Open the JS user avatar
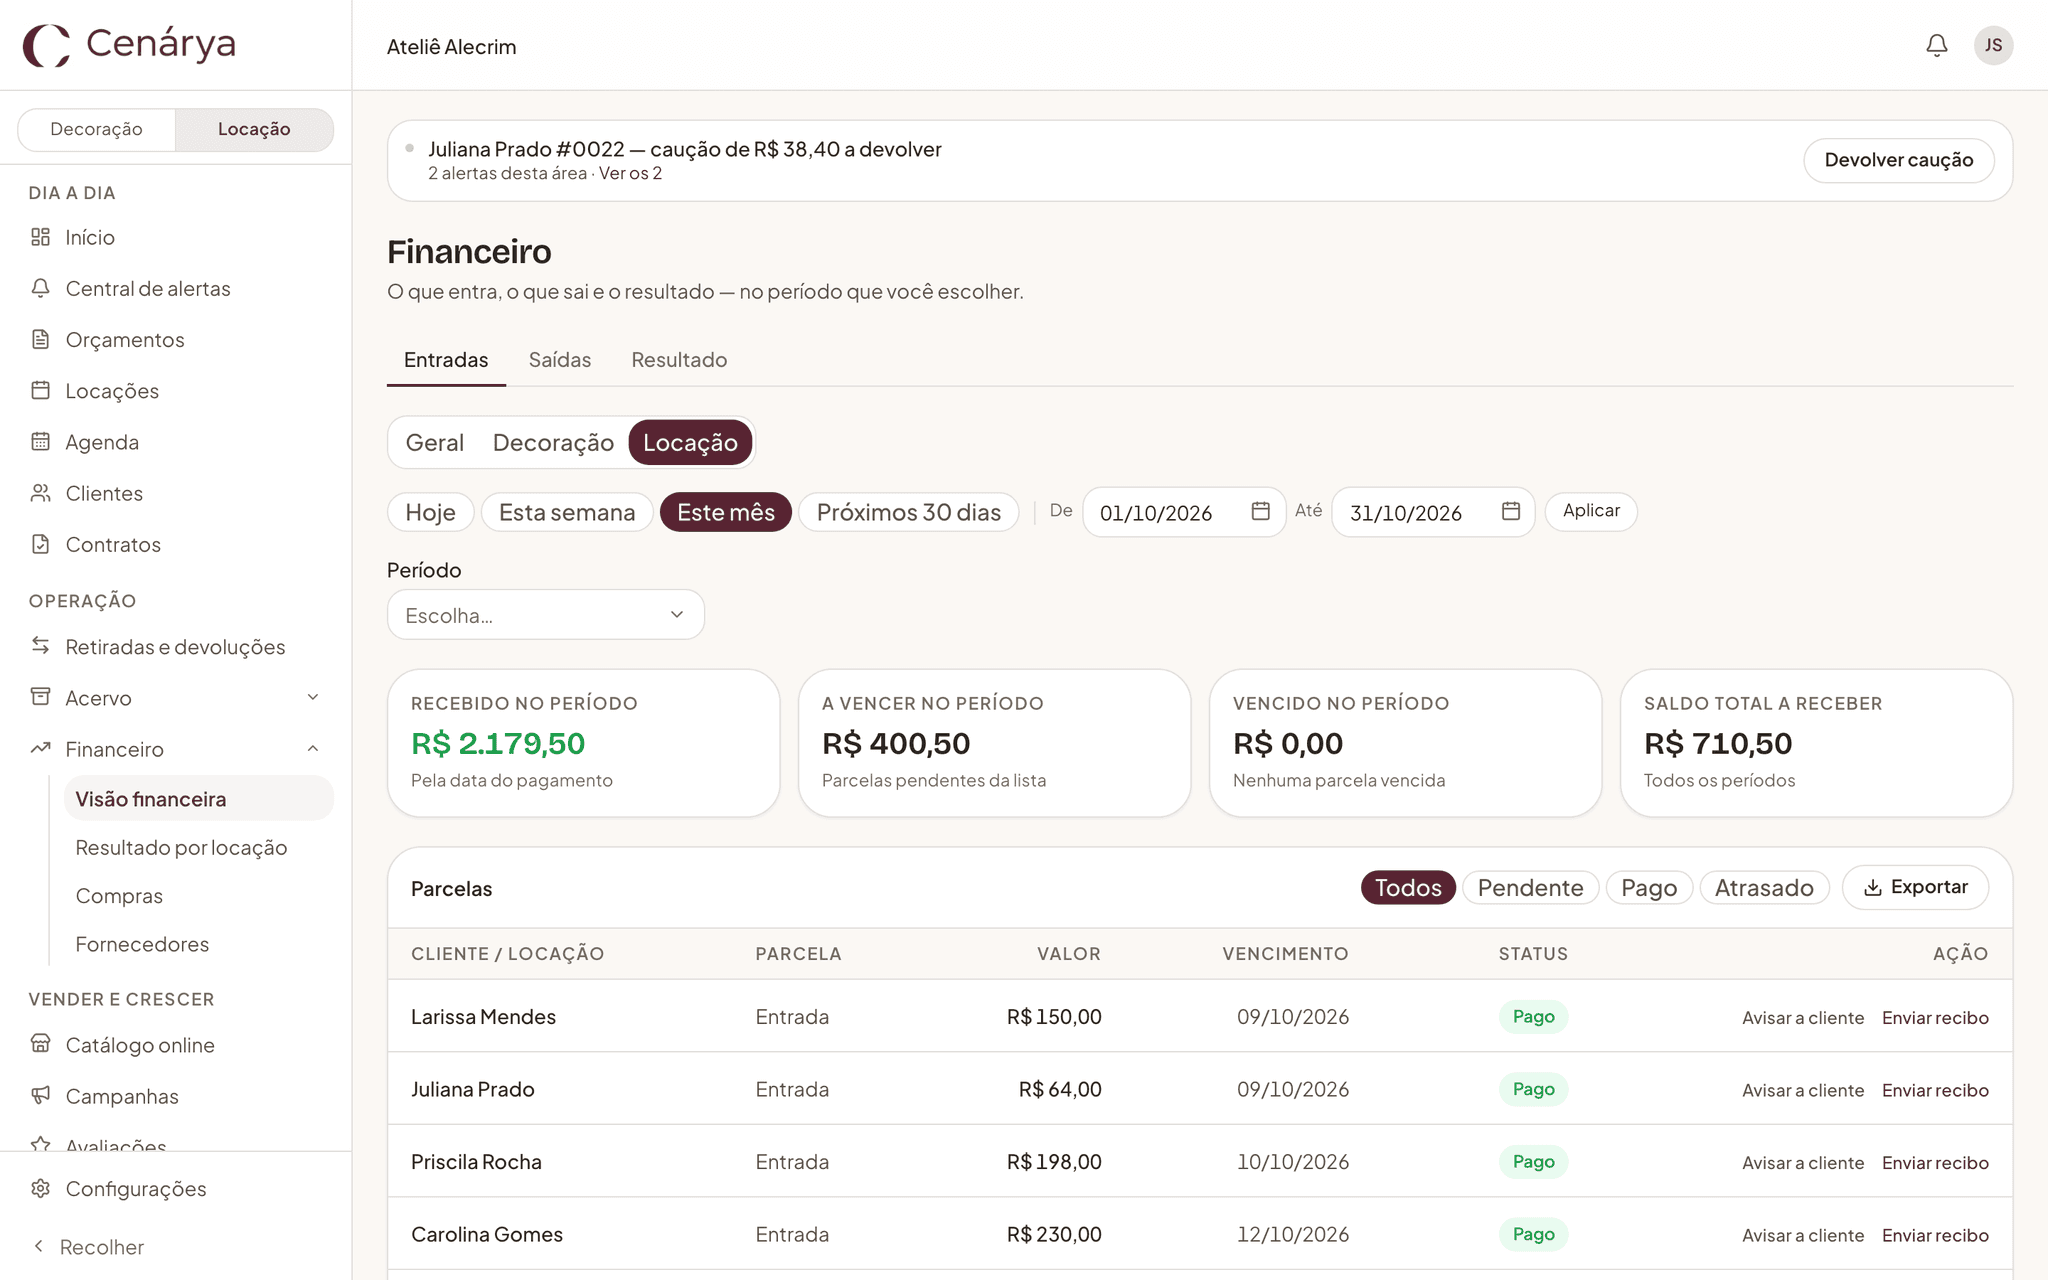The height and width of the screenshot is (1280, 2048). pos(1993,45)
